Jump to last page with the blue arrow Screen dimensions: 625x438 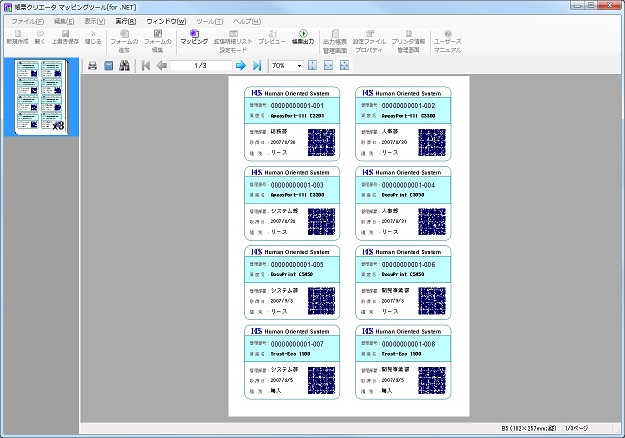(x=257, y=66)
